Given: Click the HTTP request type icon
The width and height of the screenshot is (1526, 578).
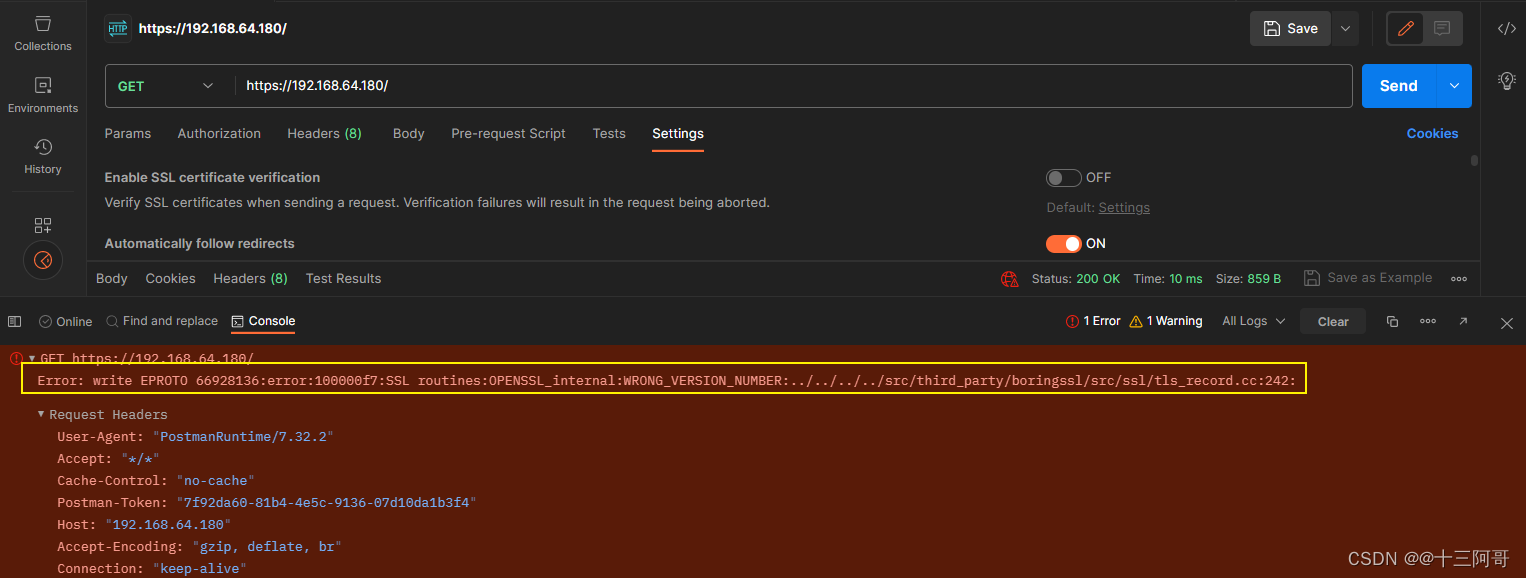Looking at the screenshot, I should [x=118, y=29].
